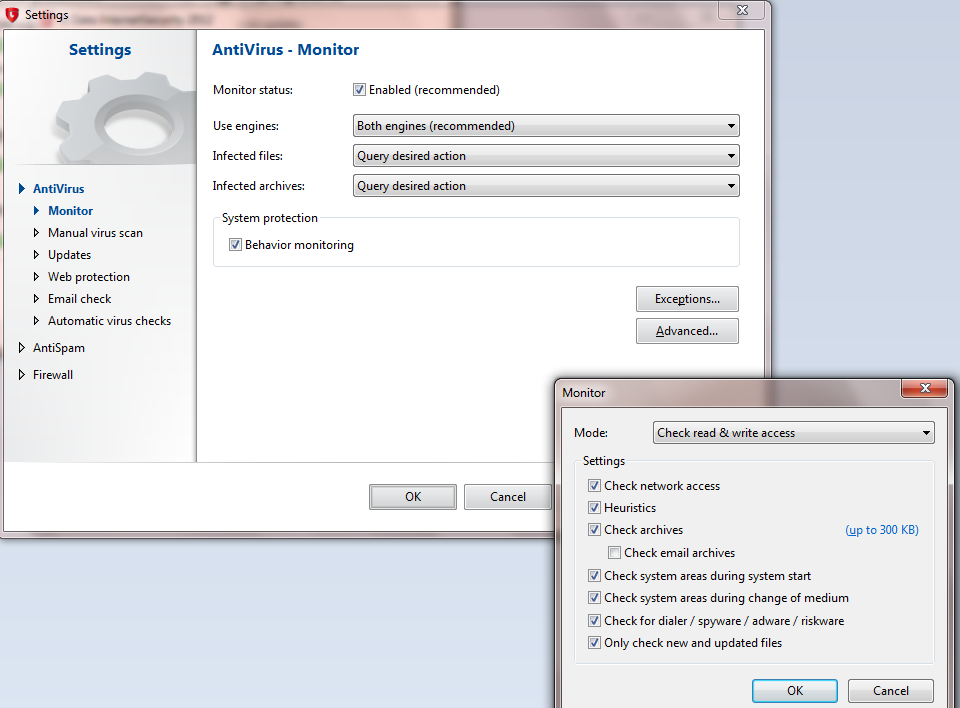Open the (up to 300 KB) link
This screenshot has width=960, height=708.
coord(882,530)
